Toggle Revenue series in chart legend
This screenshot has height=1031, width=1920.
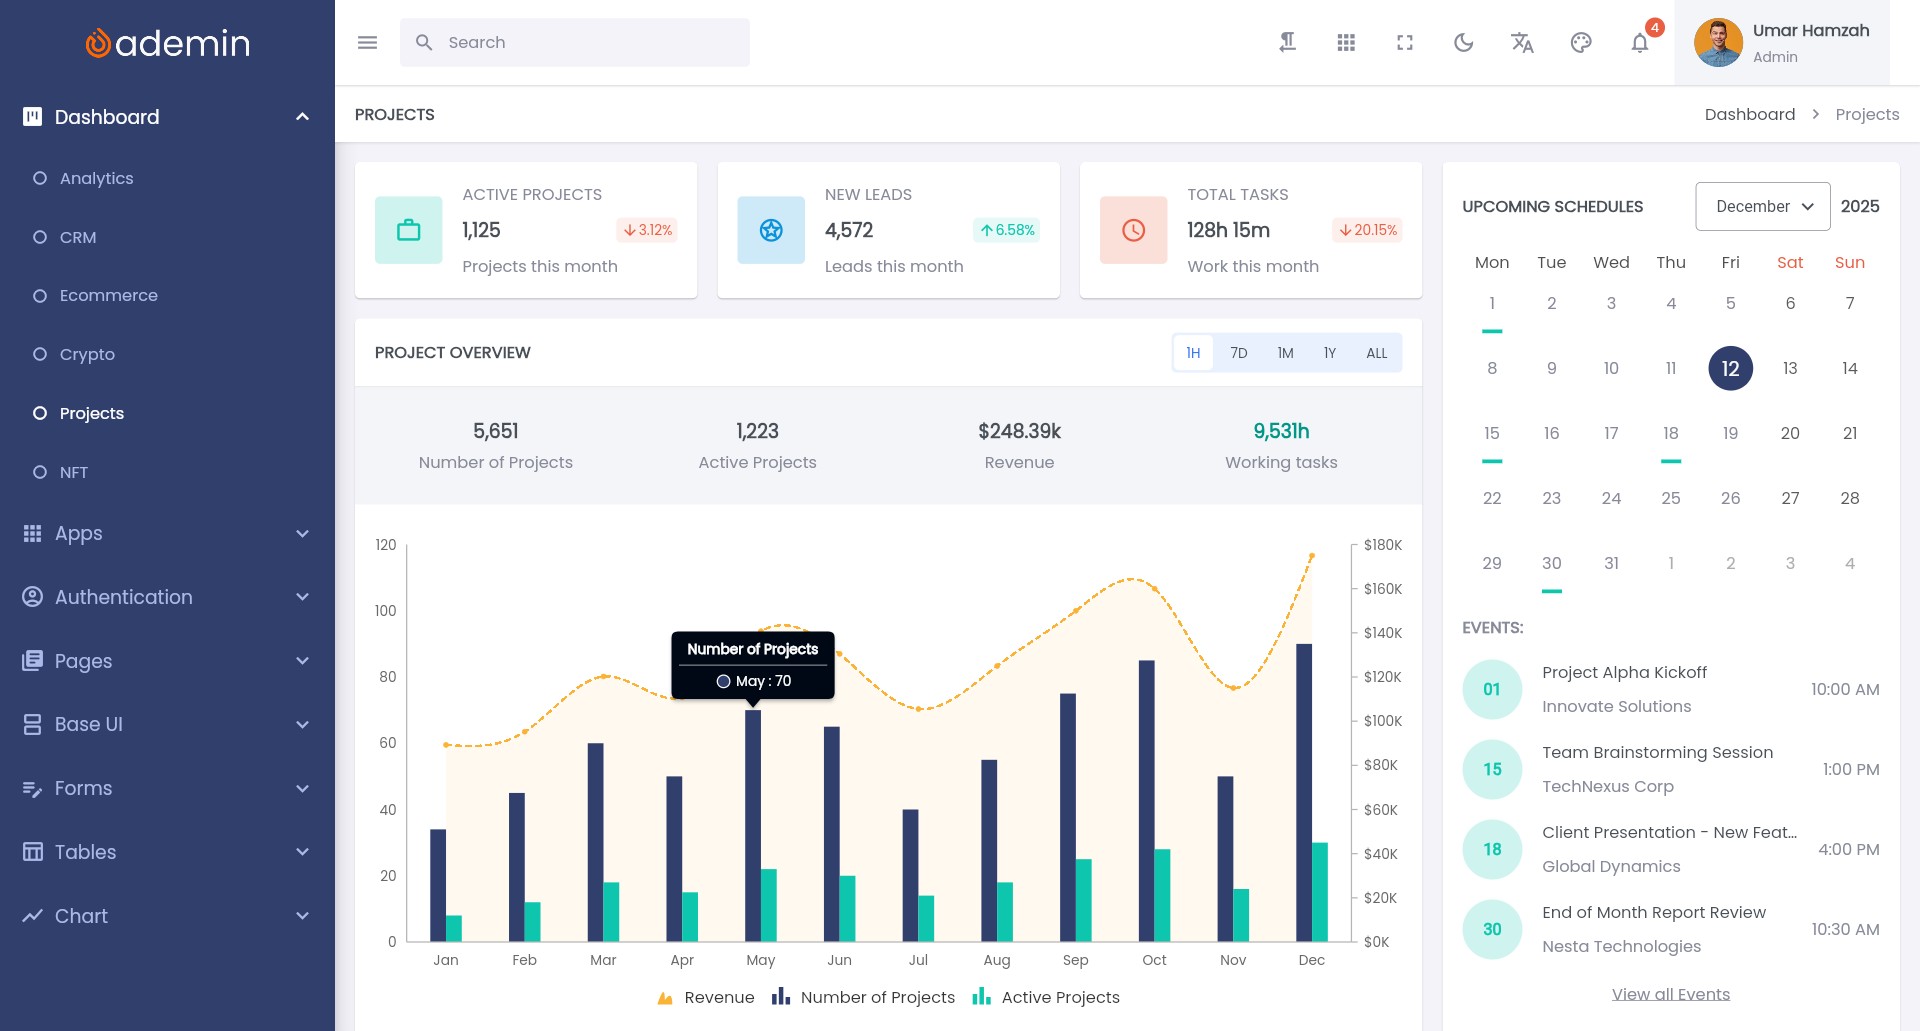706,997
